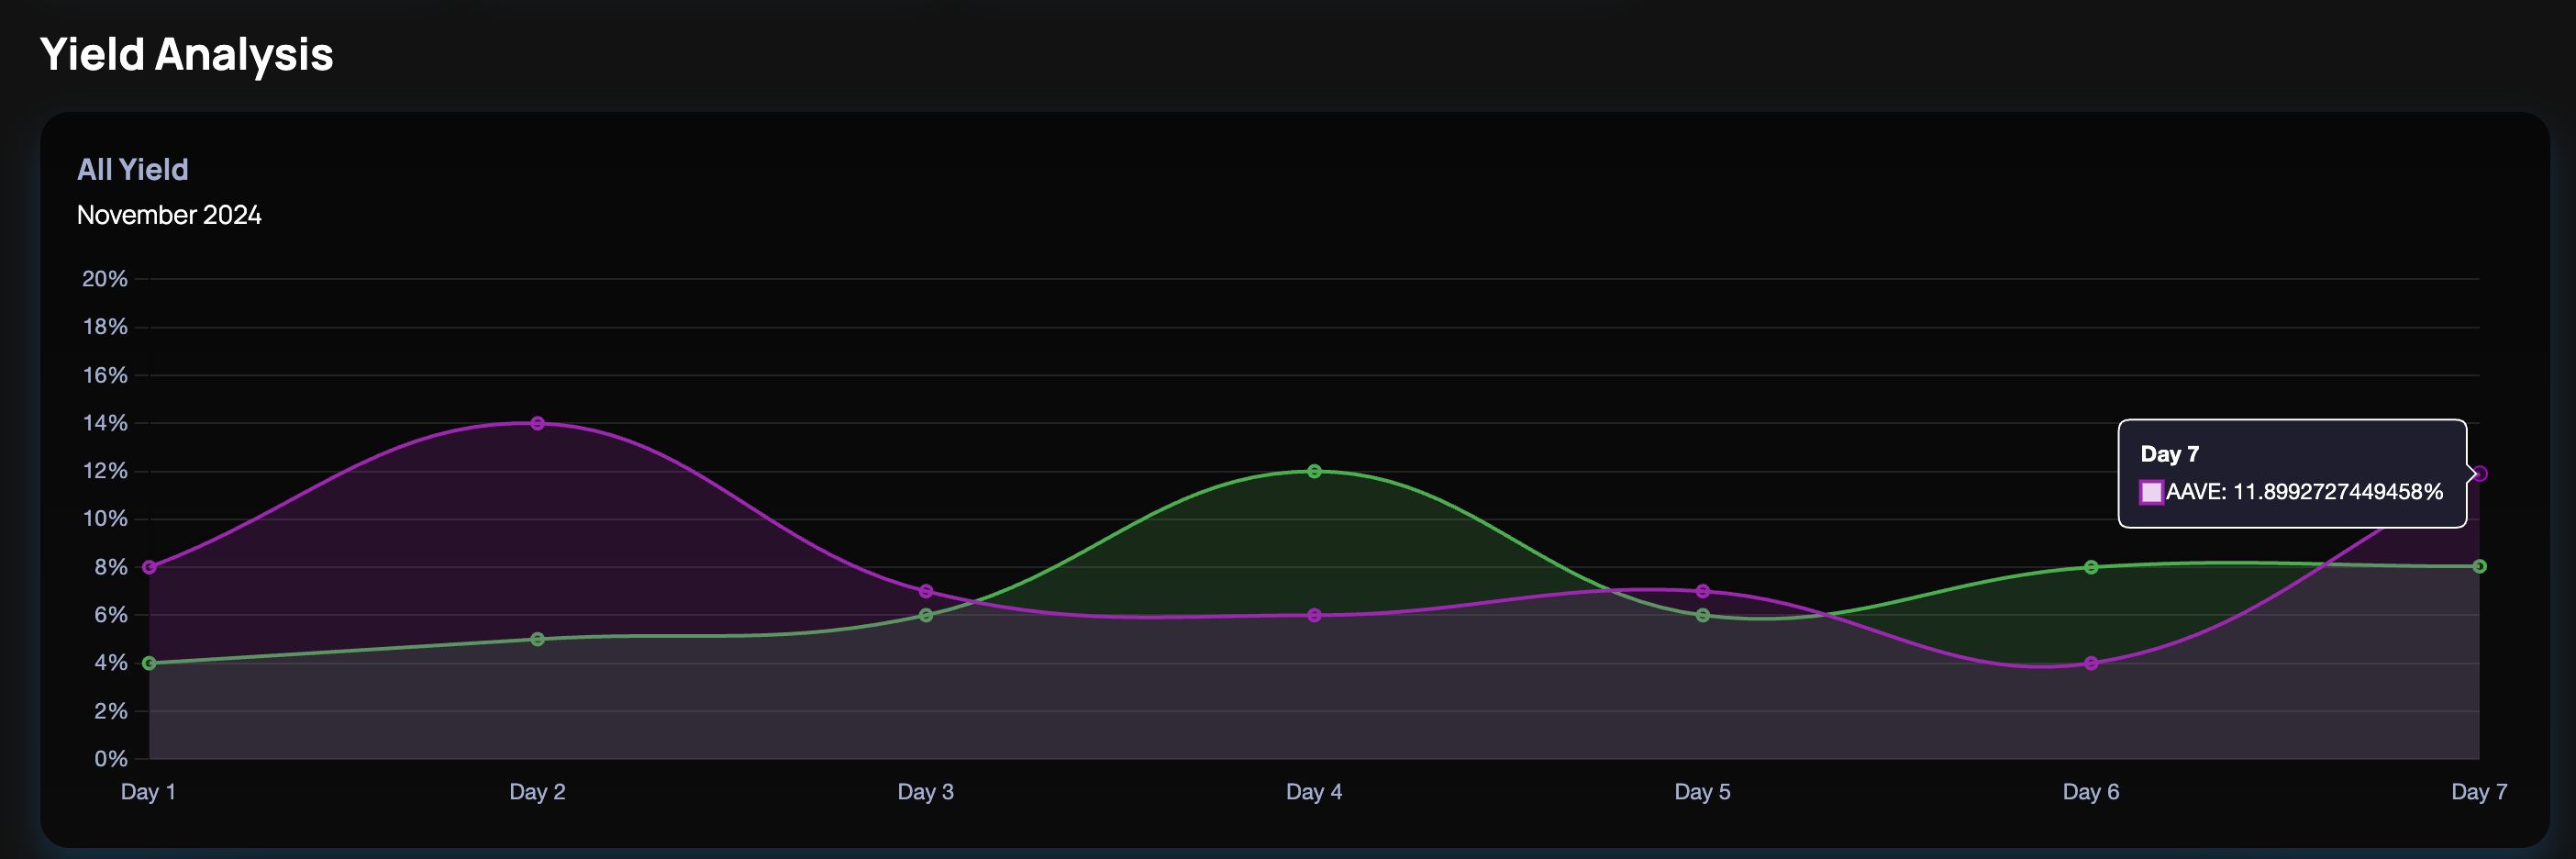This screenshot has height=859, width=2576.
Task: Click the green data point at Day 7
Action: click(x=2479, y=566)
